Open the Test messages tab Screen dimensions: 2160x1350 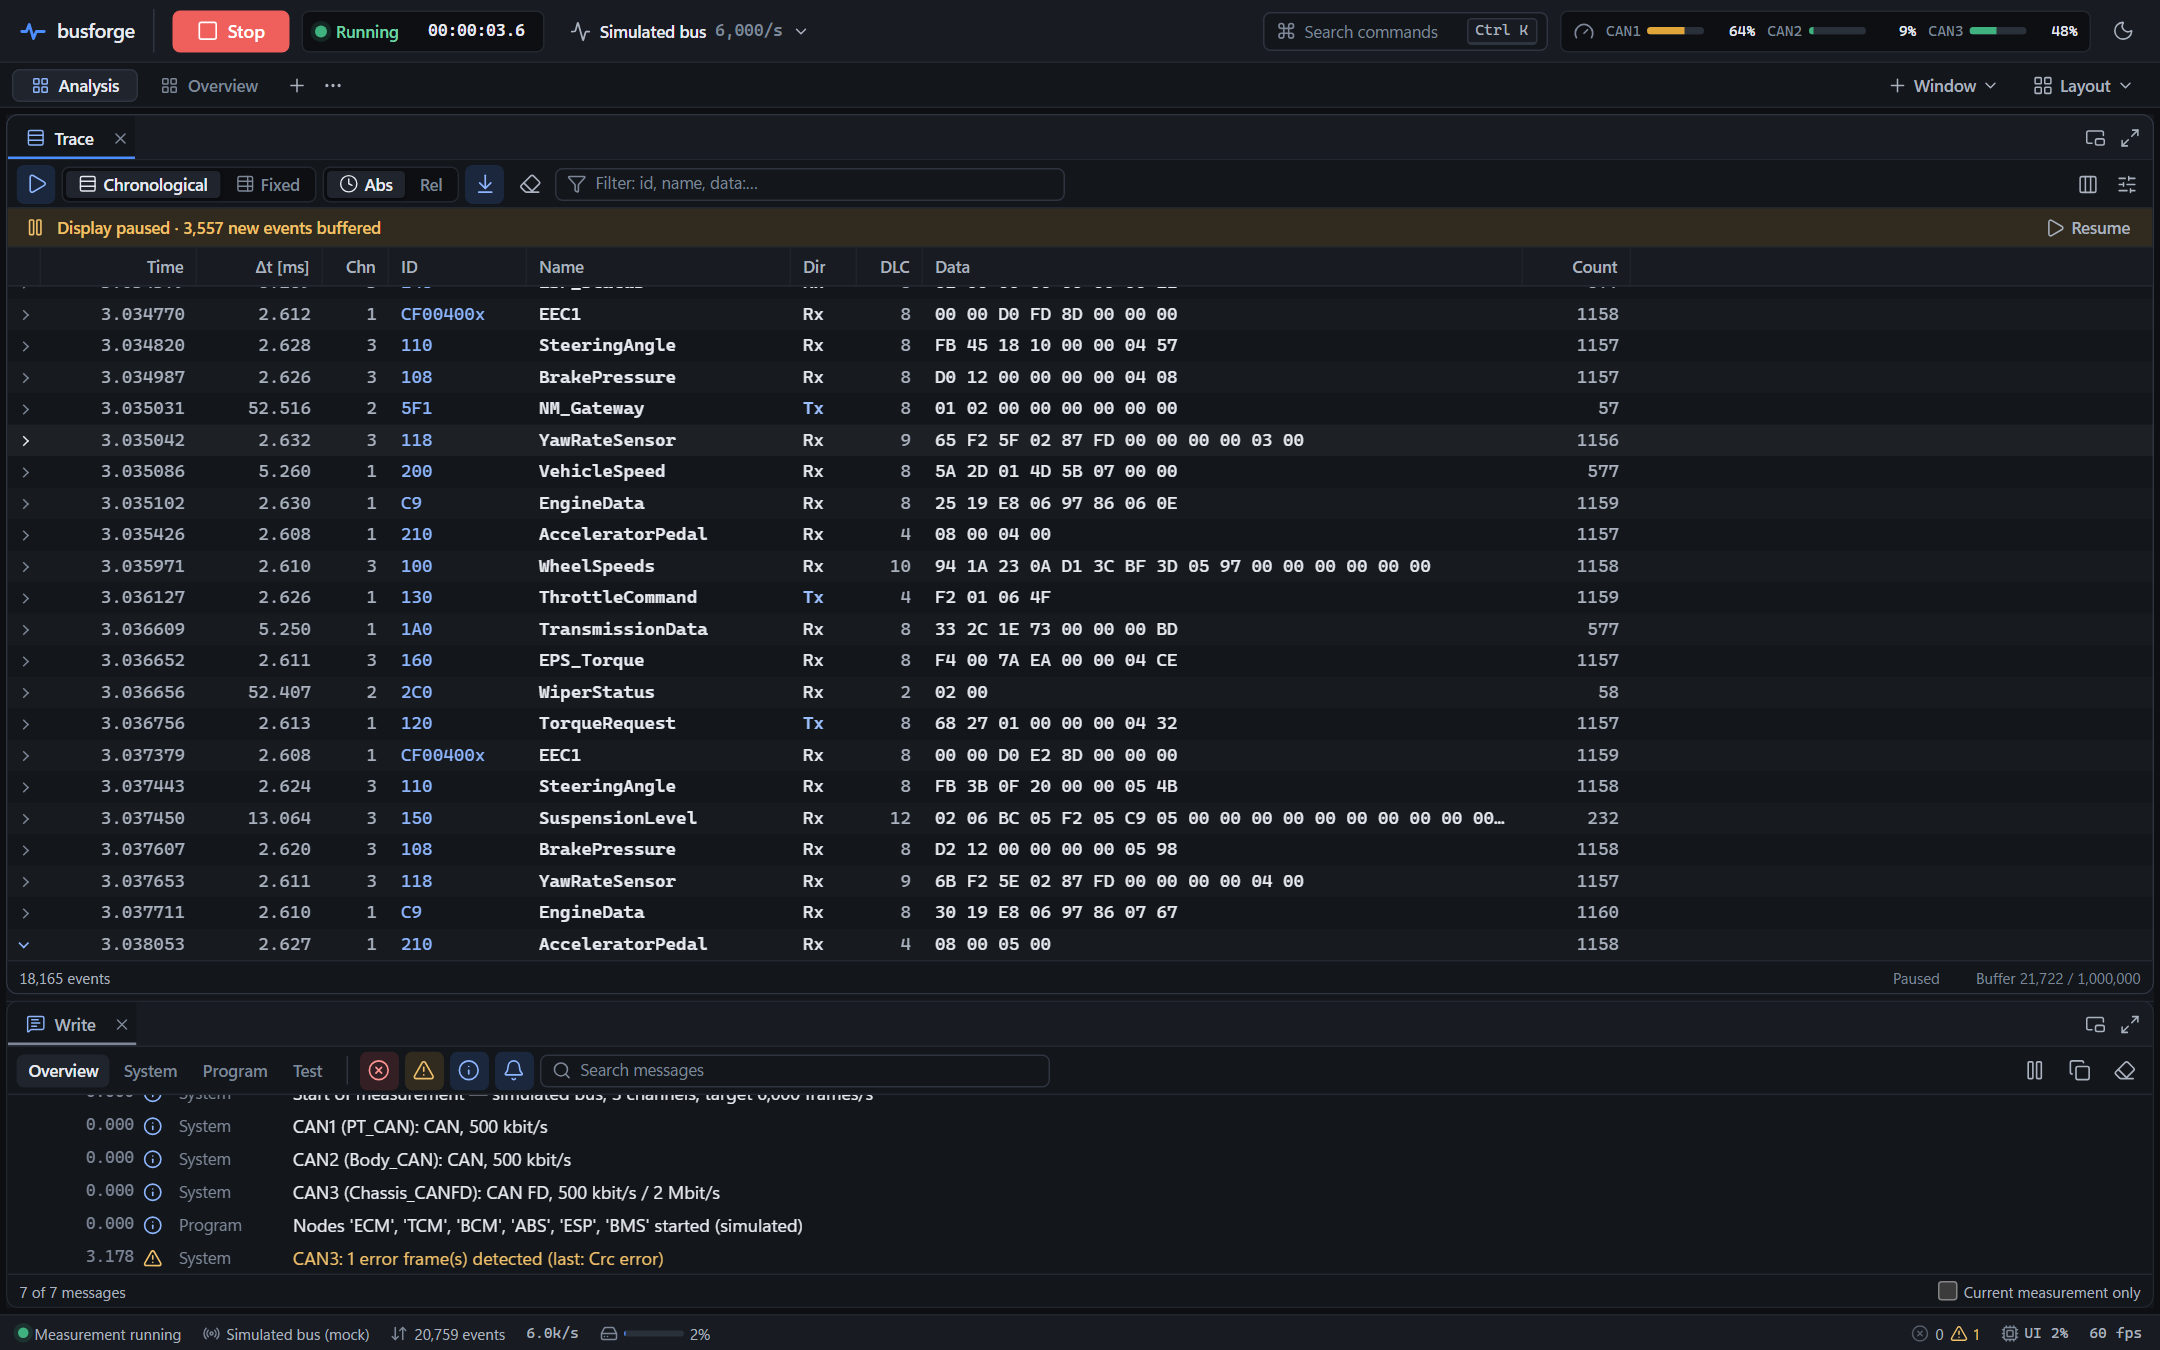coord(307,1071)
